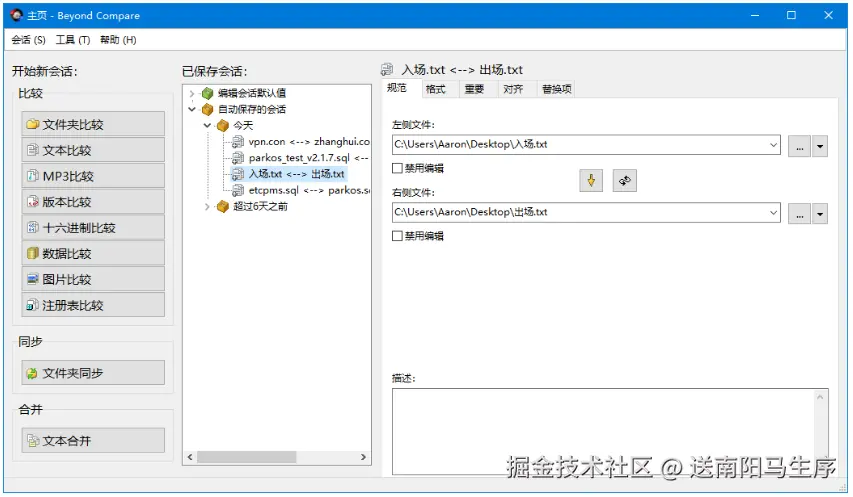Launch the MP3比较 session
The image size is (853, 497).
pyautogui.click(x=93, y=176)
